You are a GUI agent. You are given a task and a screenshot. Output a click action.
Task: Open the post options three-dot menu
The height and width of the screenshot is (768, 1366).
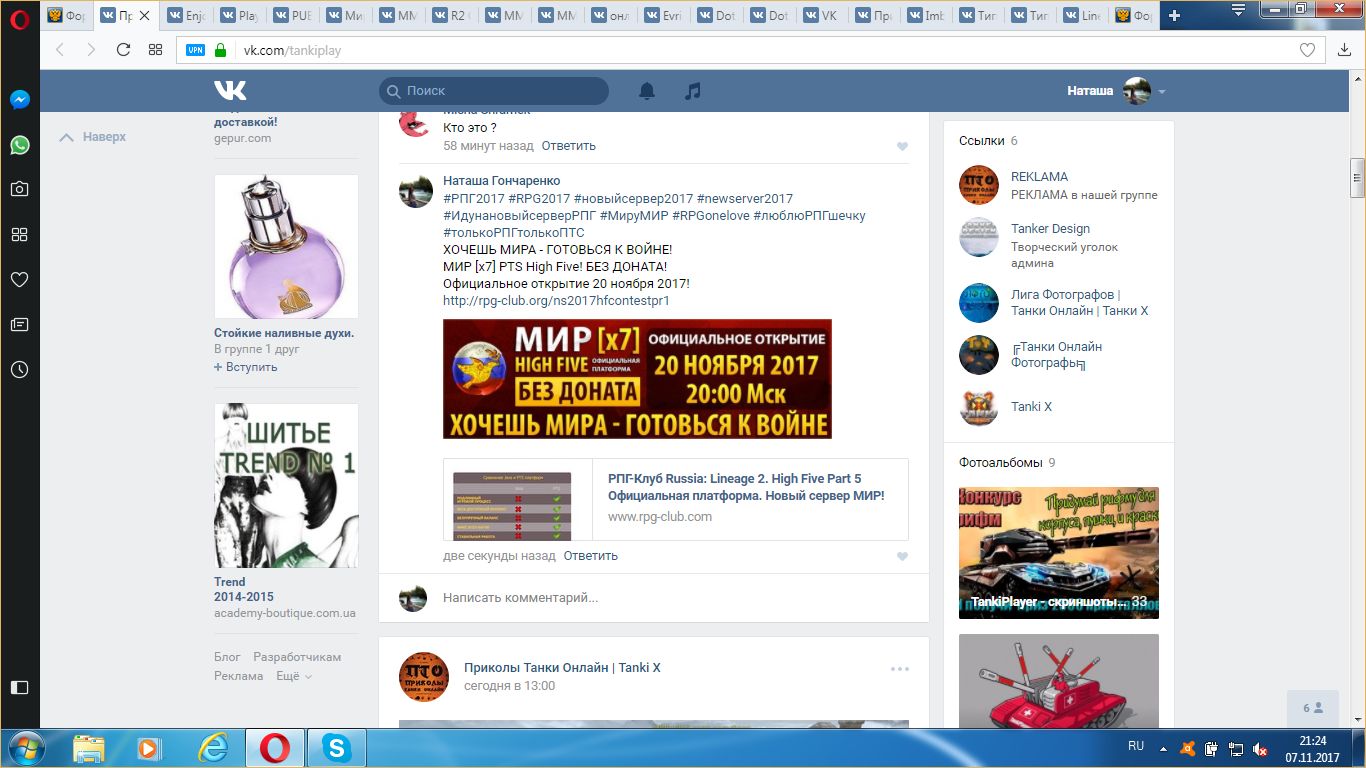coord(900,669)
